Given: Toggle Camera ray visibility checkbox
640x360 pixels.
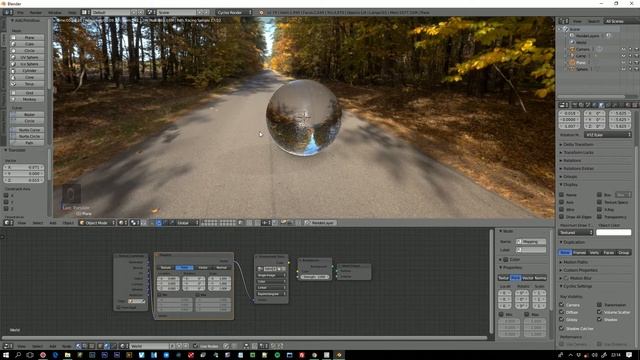Looking at the screenshot, I should (x=562, y=305).
